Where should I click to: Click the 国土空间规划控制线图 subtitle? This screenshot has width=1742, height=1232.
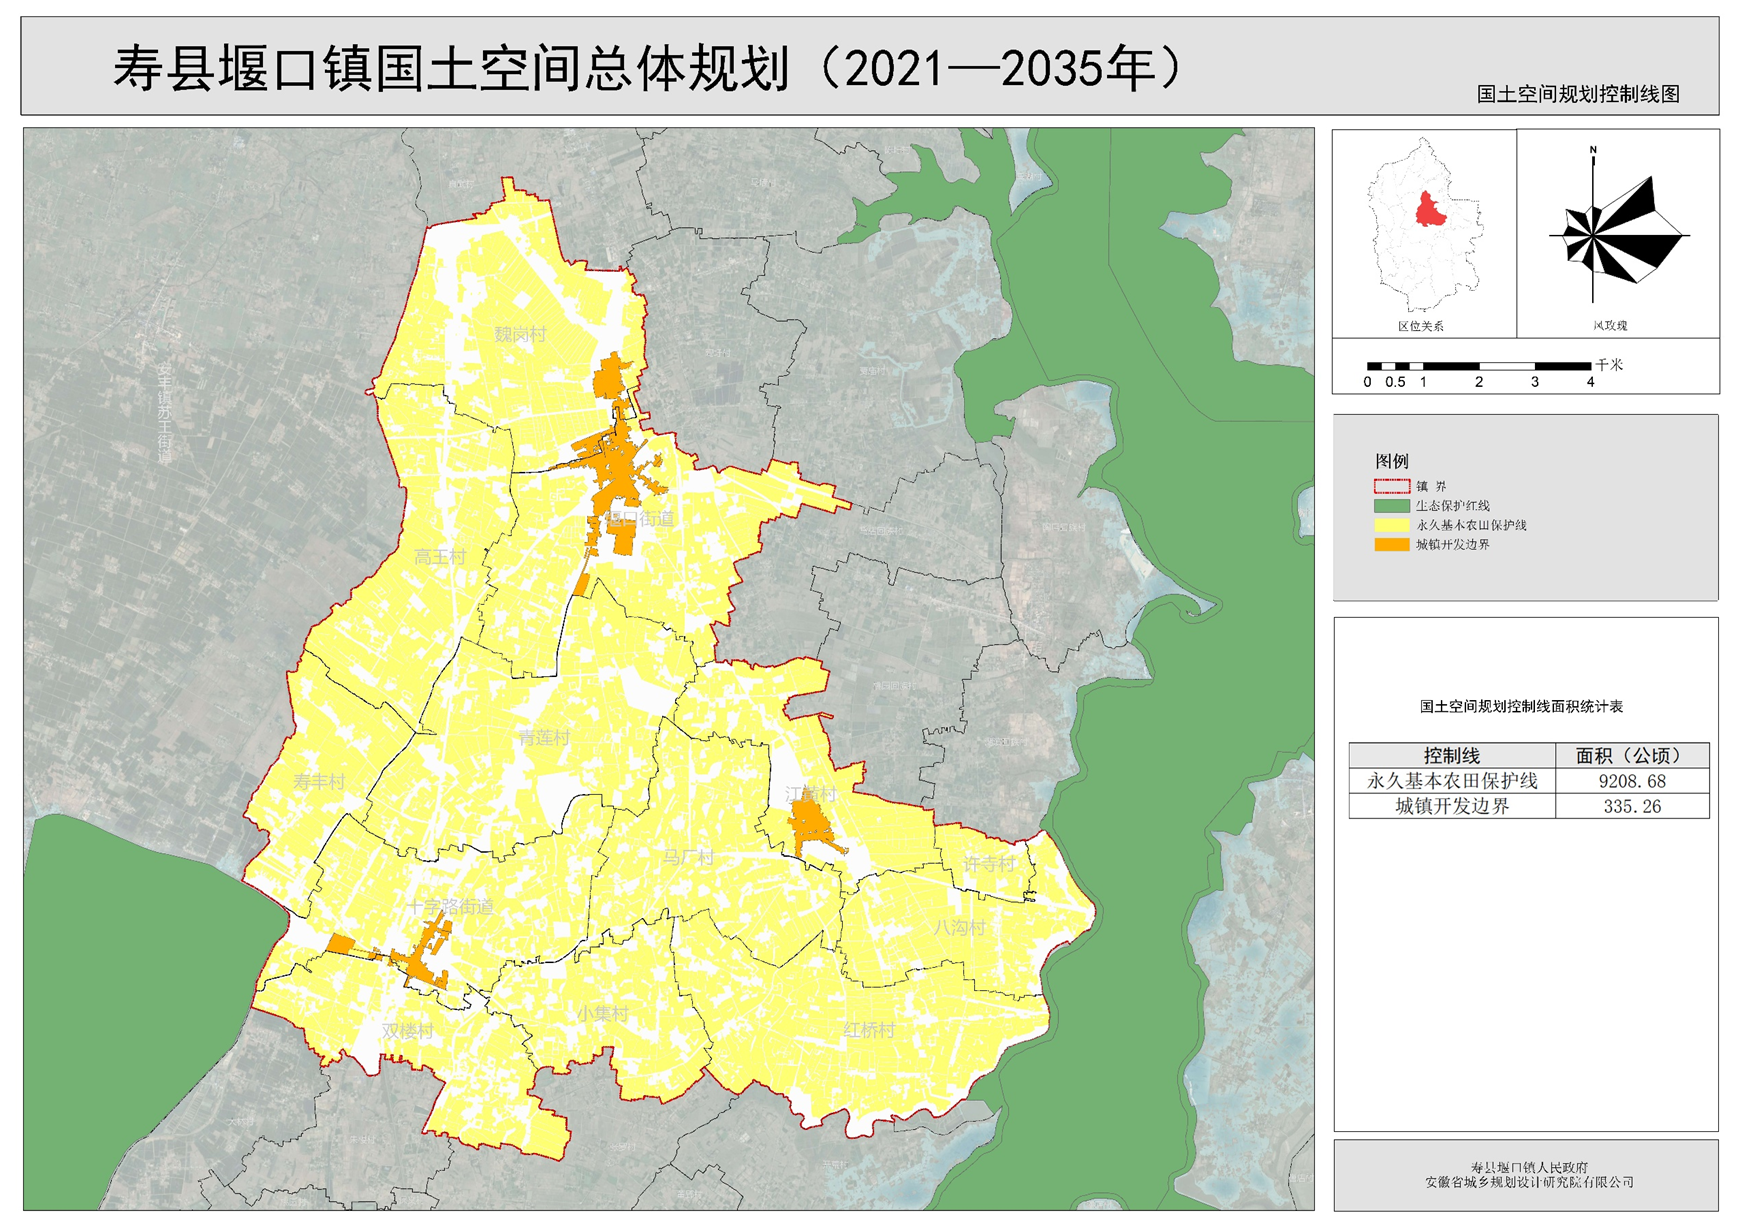[1578, 94]
